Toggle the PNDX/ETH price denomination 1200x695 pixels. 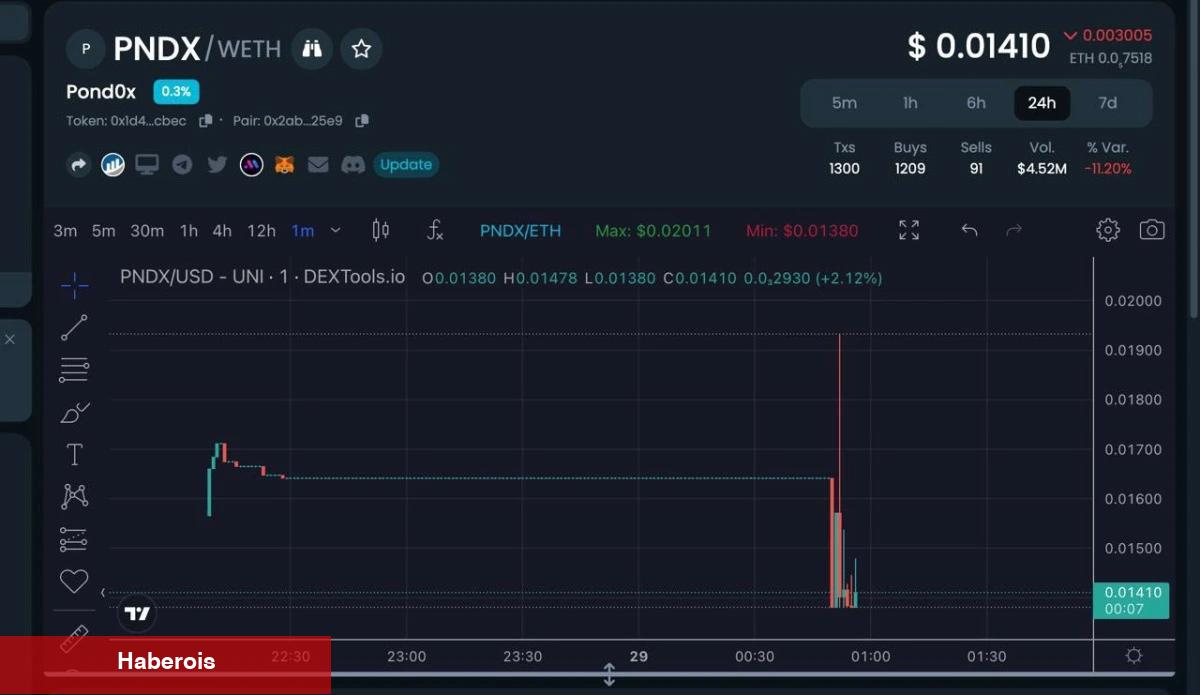(520, 231)
